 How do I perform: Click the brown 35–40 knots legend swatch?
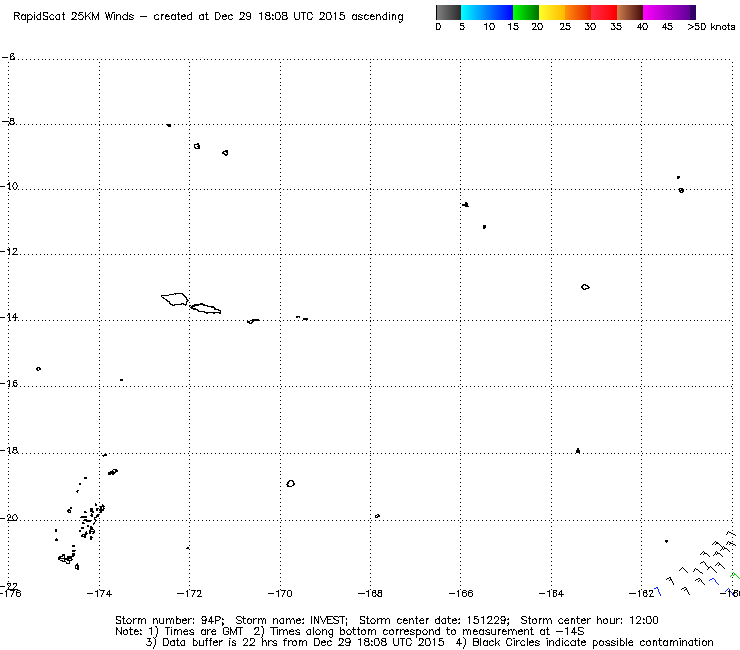630,12
